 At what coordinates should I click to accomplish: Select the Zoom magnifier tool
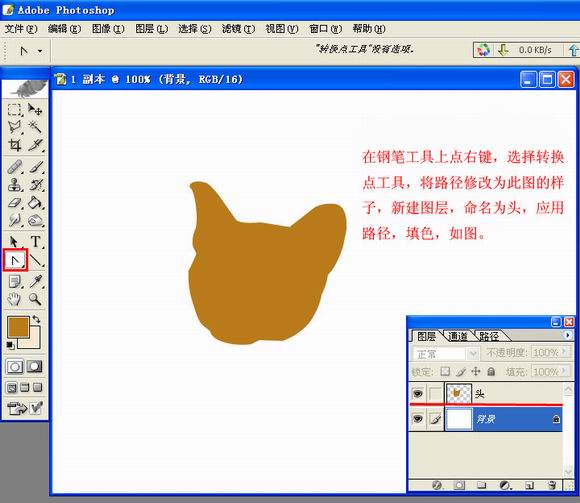click(36, 299)
